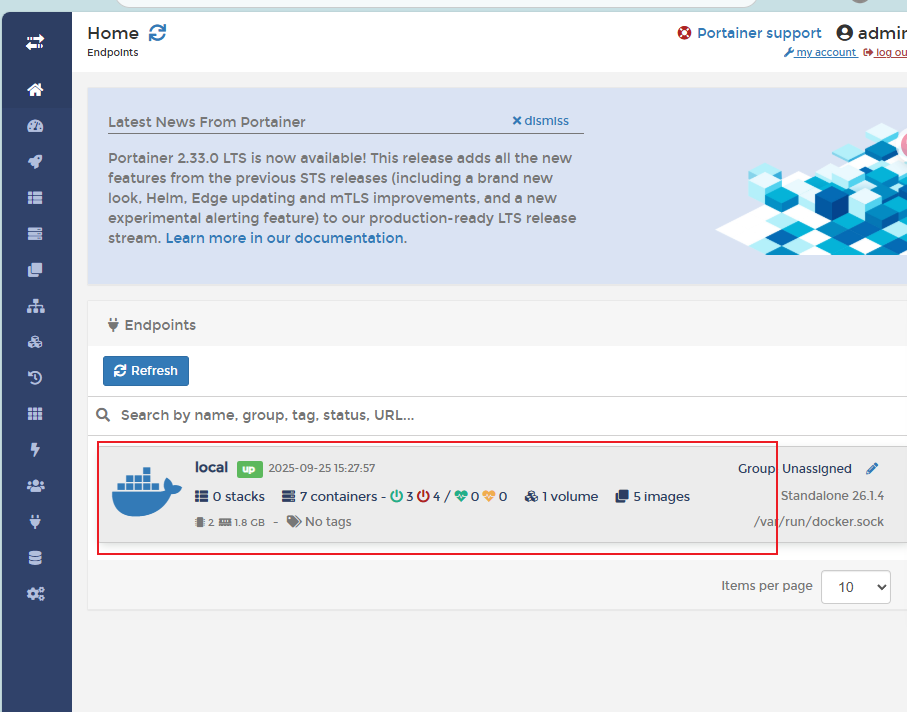Open Stacks list icon in sidebar

point(35,198)
